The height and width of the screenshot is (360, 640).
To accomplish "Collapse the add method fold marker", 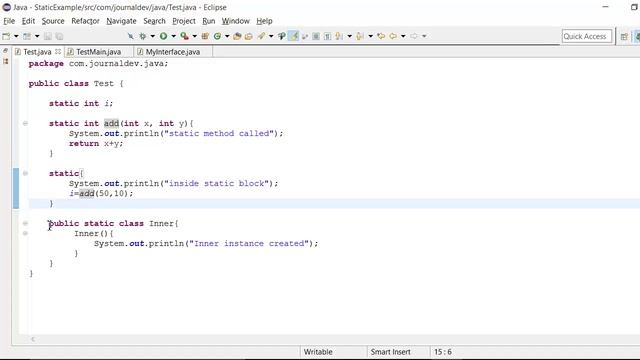I will (25, 123).
